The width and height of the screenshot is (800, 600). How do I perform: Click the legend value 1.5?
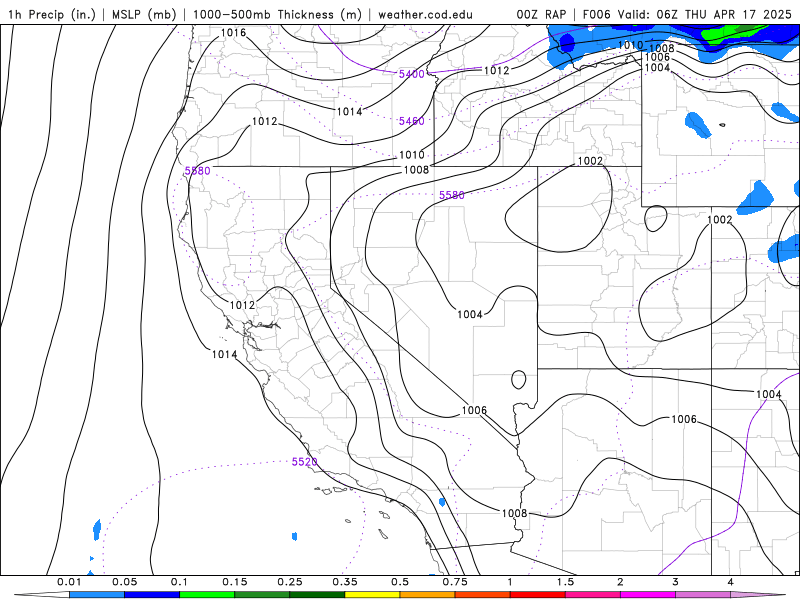[x=565, y=582]
